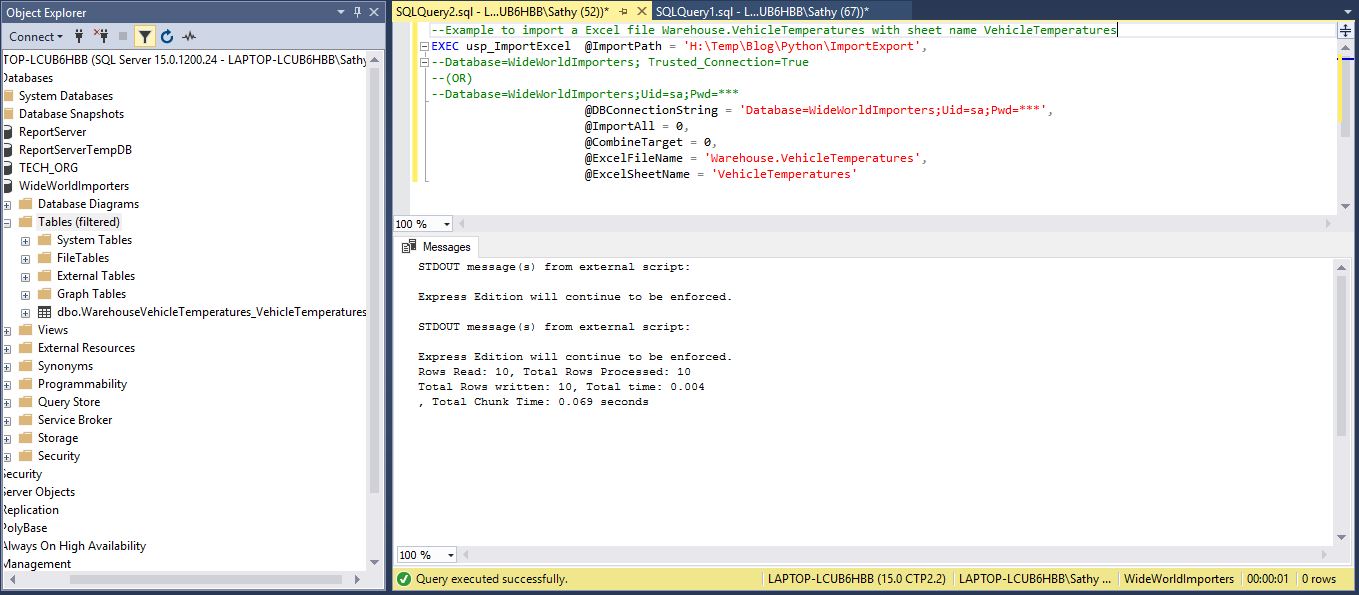
Task: Click the Tables (filtered) folder icon
Action: point(25,222)
